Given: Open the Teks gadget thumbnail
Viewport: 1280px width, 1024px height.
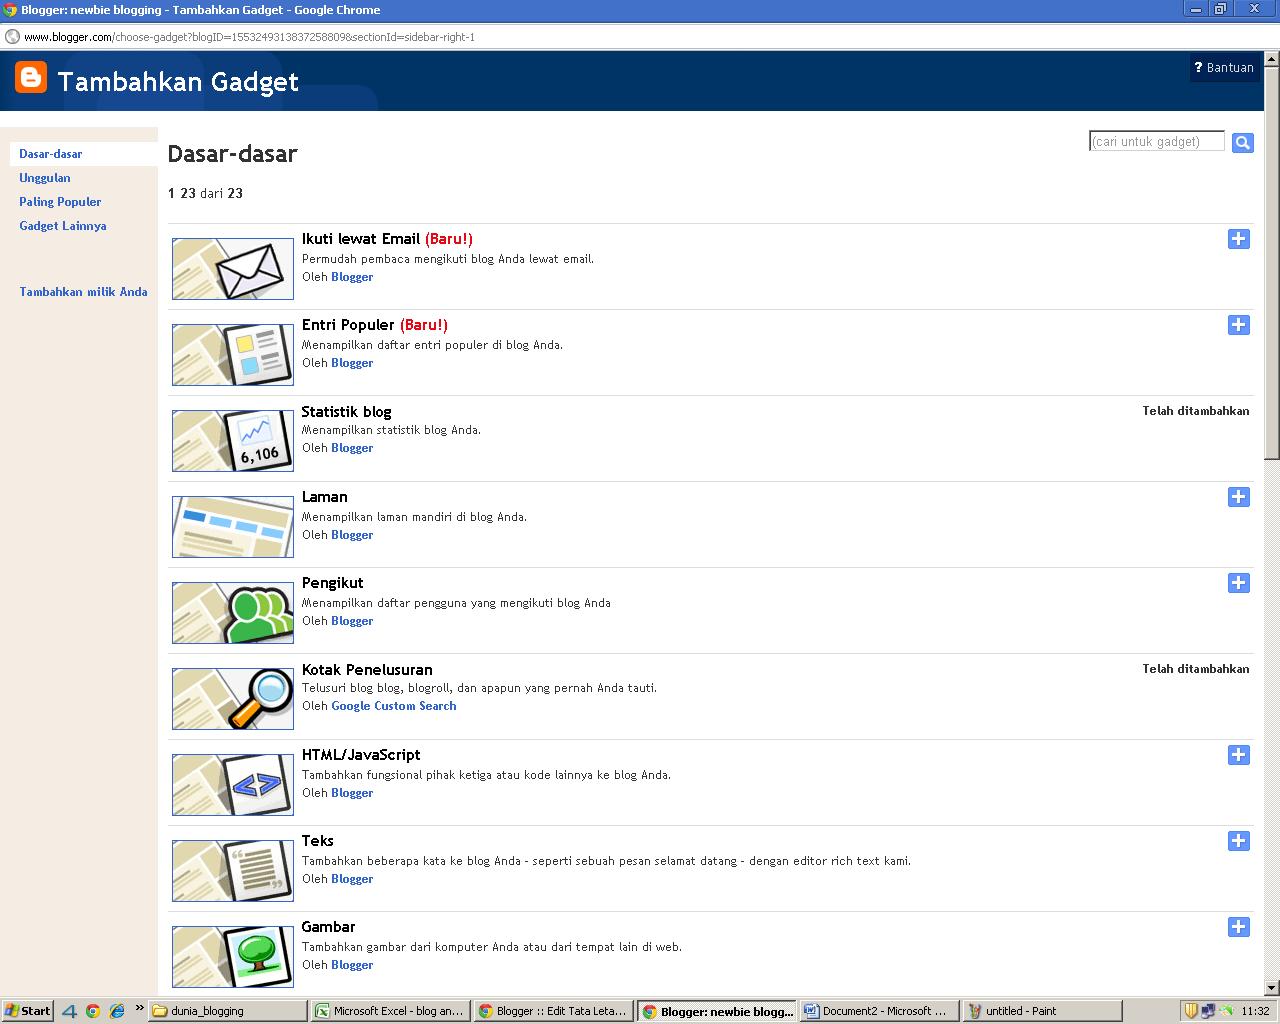Looking at the screenshot, I should (233, 871).
